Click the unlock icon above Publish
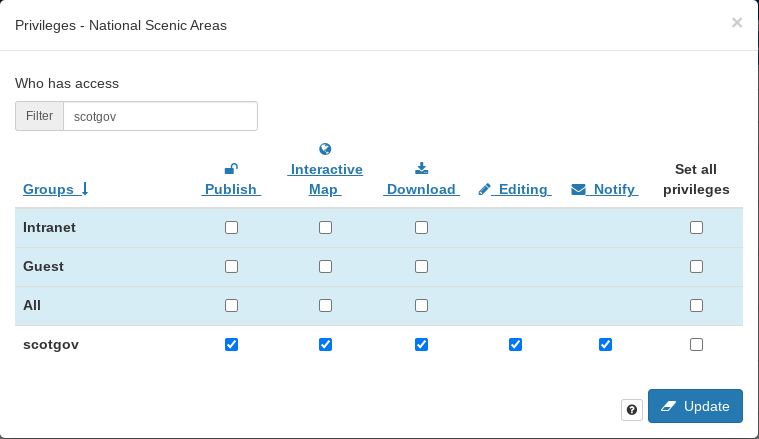759x439 pixels. [x=231, y=169]
